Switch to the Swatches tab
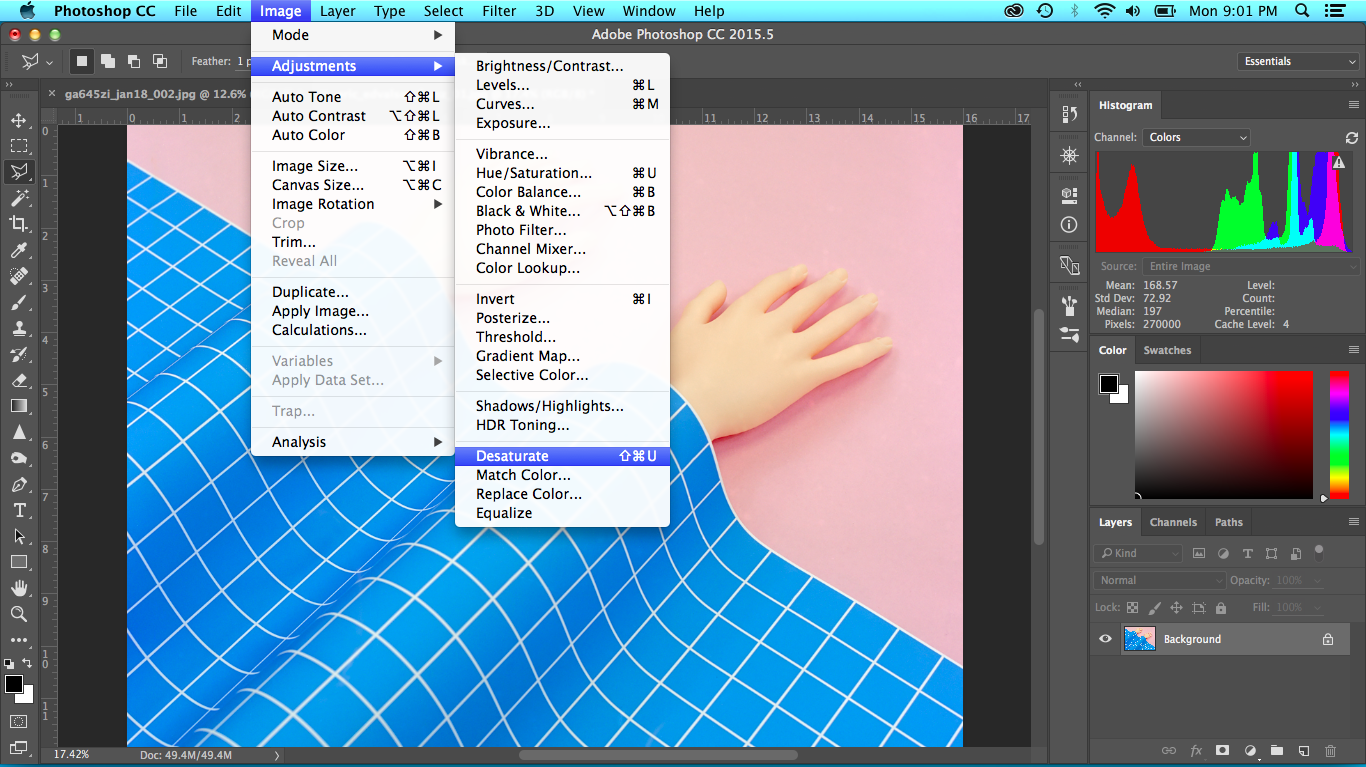The height and width of the screenshot is (767, 1366). (x=1167, y=350)
